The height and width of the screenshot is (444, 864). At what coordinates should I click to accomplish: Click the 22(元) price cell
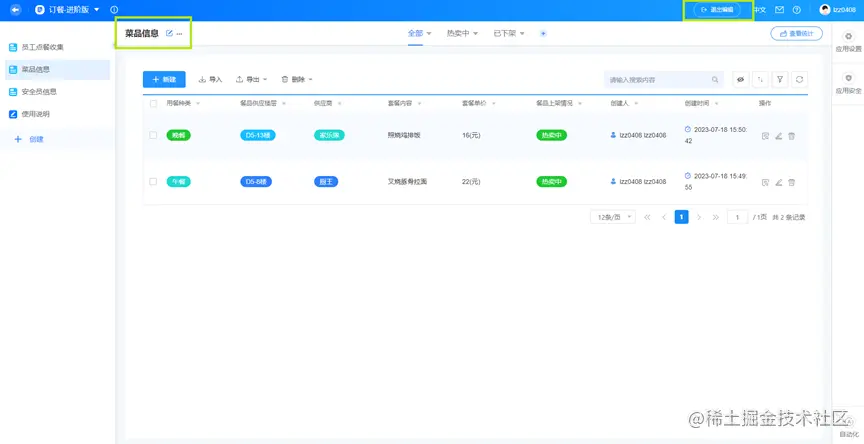point(471,181)
